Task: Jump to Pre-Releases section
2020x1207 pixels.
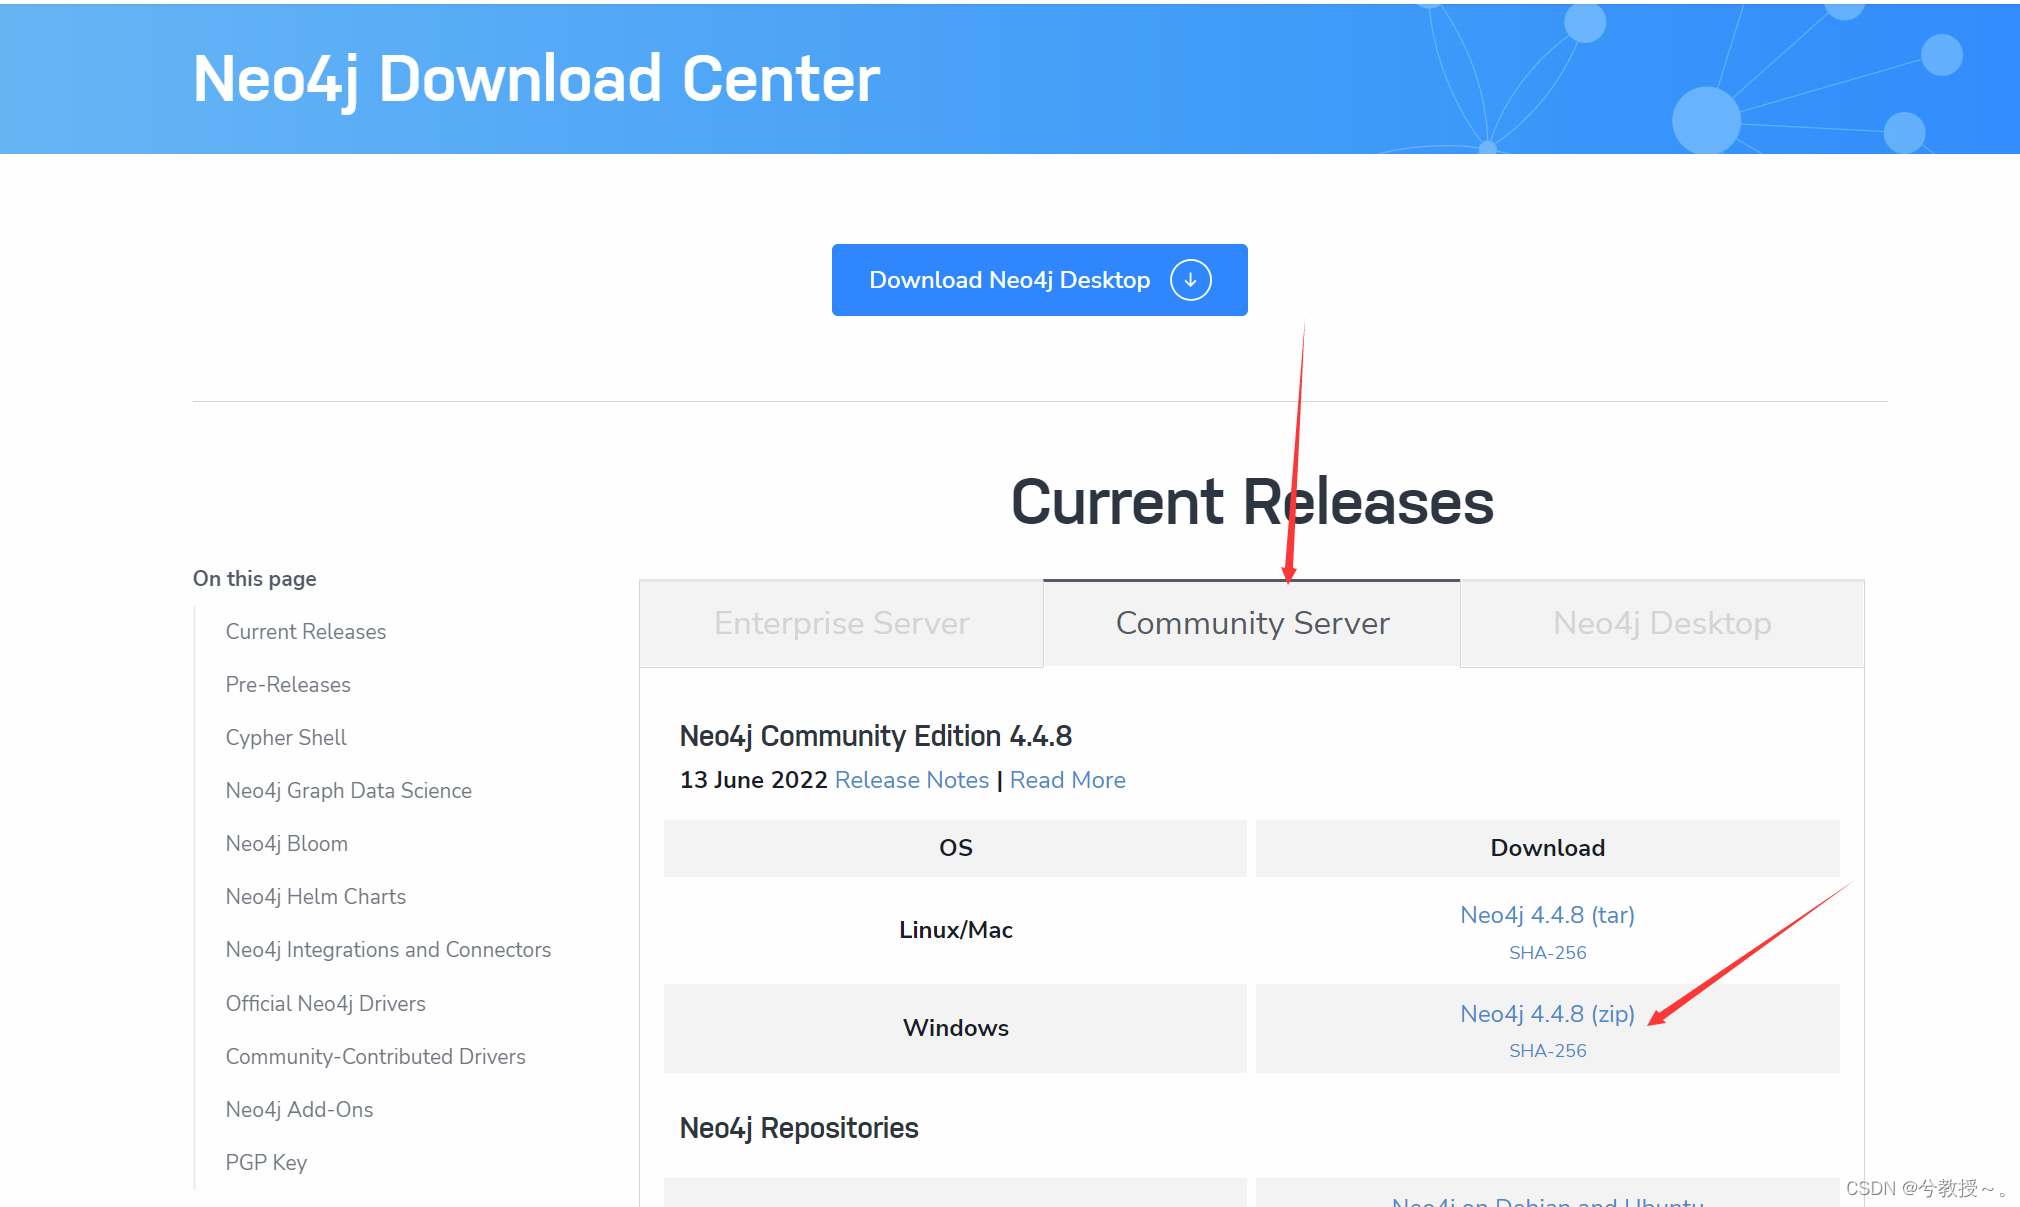Action: pyautogui.click(x=288, y=685)
